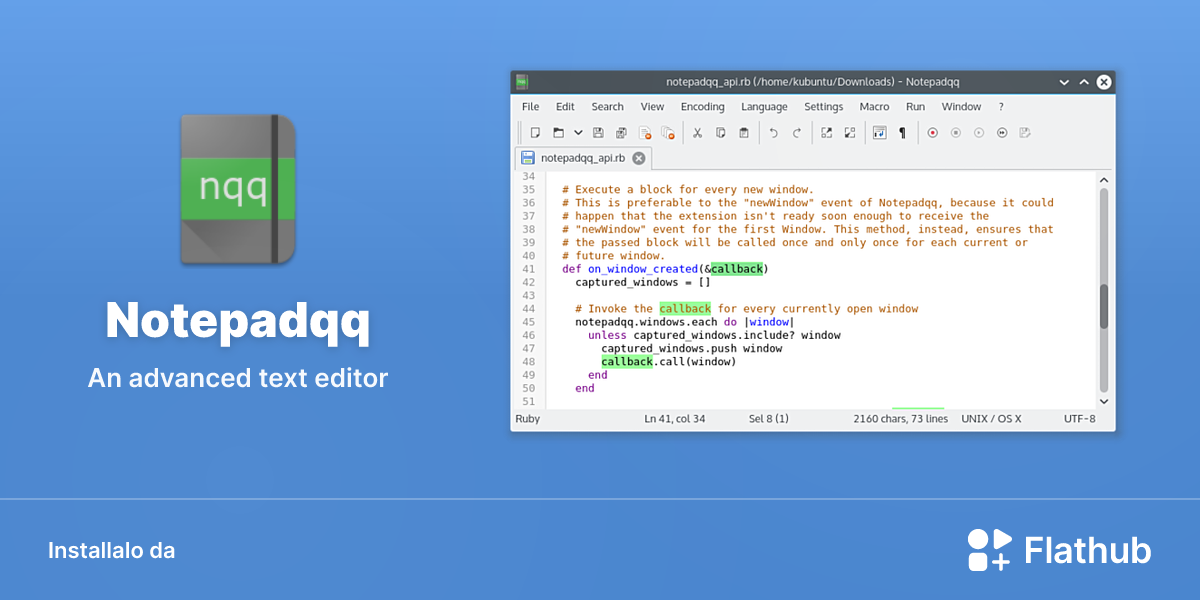
Task: Click the Cut scissors icon
Action: click(x=697, y=132)
